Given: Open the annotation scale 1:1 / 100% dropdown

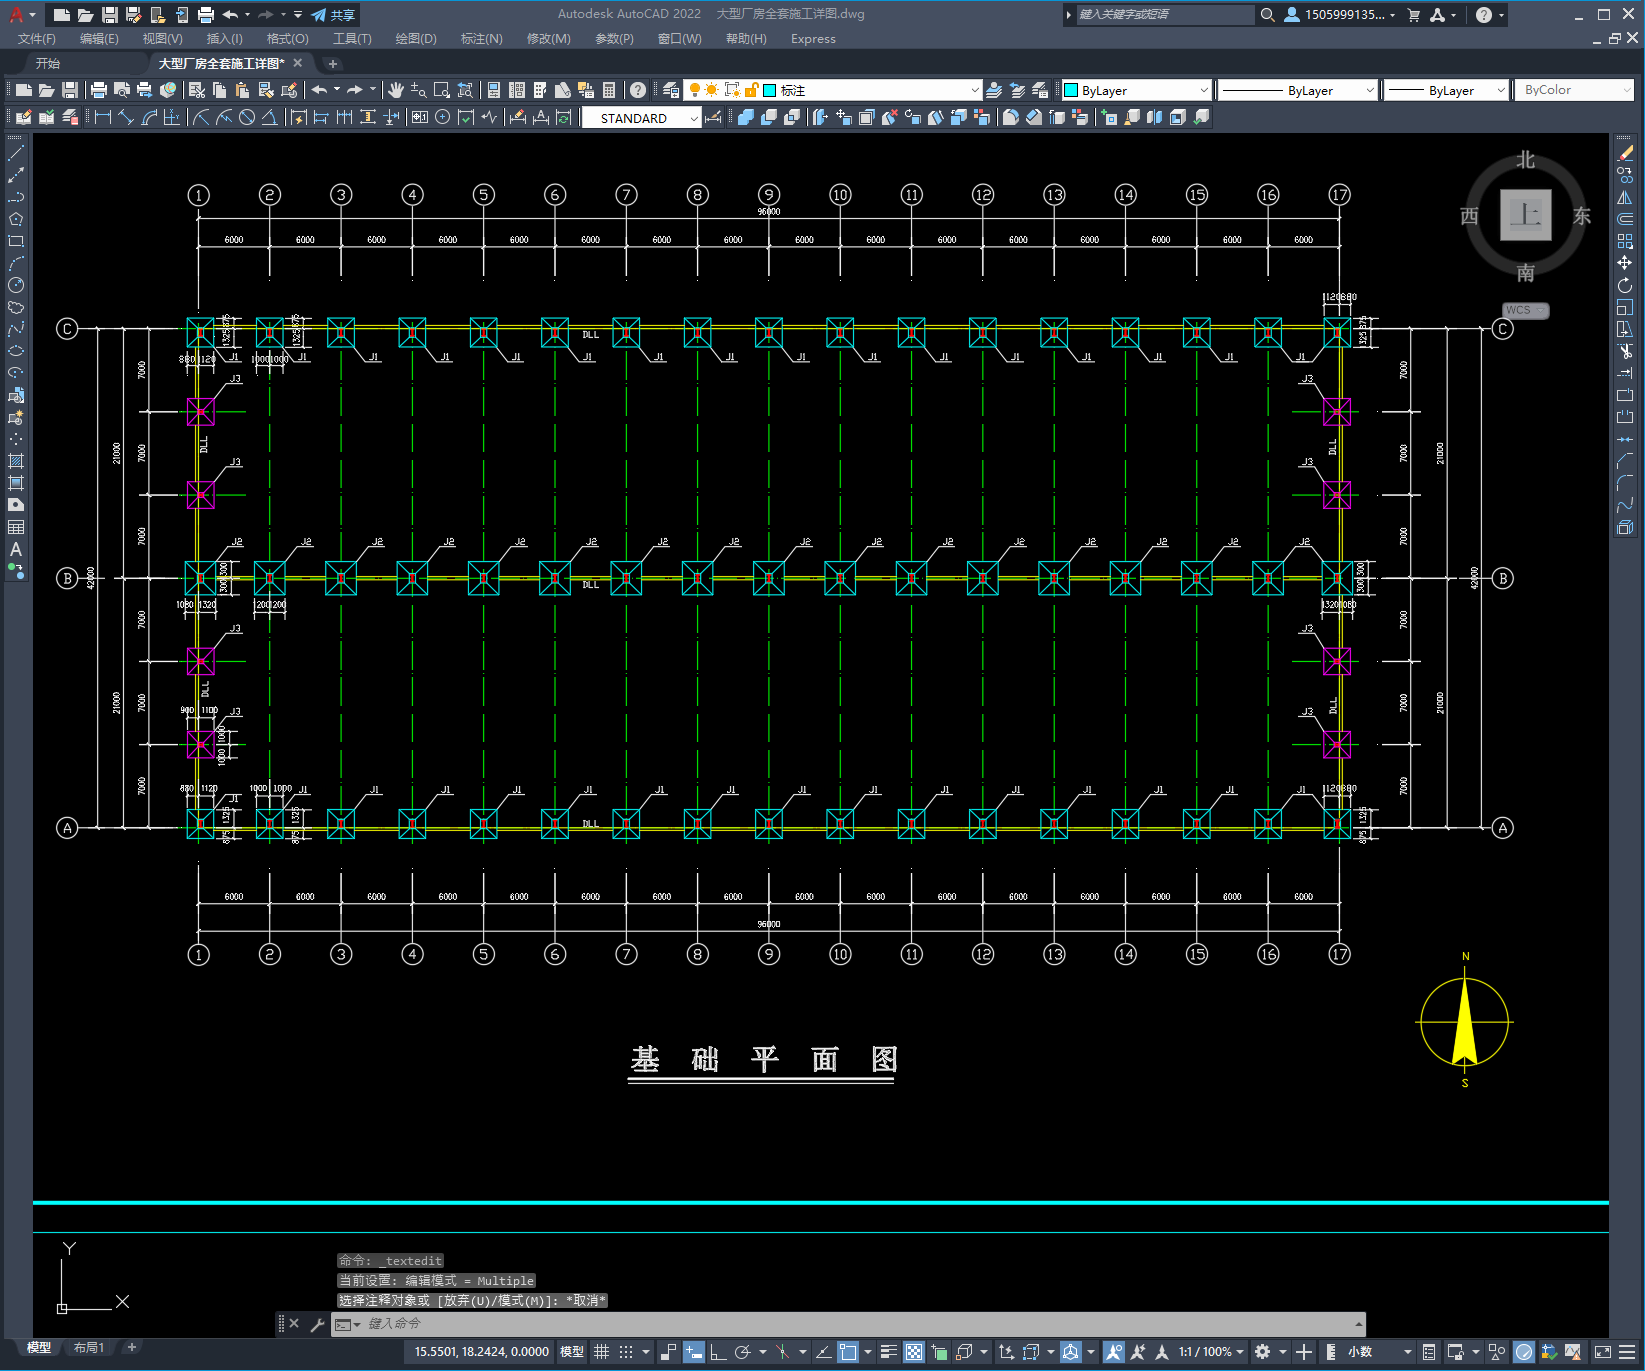Looking at the screenshot, I should [x=1211, y=1352].
